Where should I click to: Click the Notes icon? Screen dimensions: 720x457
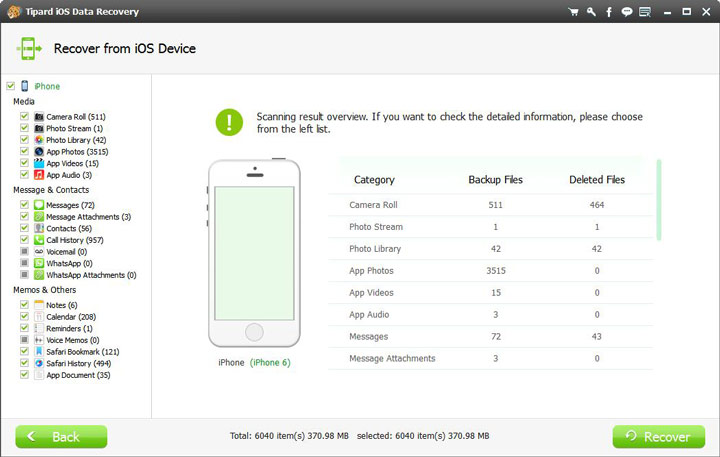pos(39,305)
